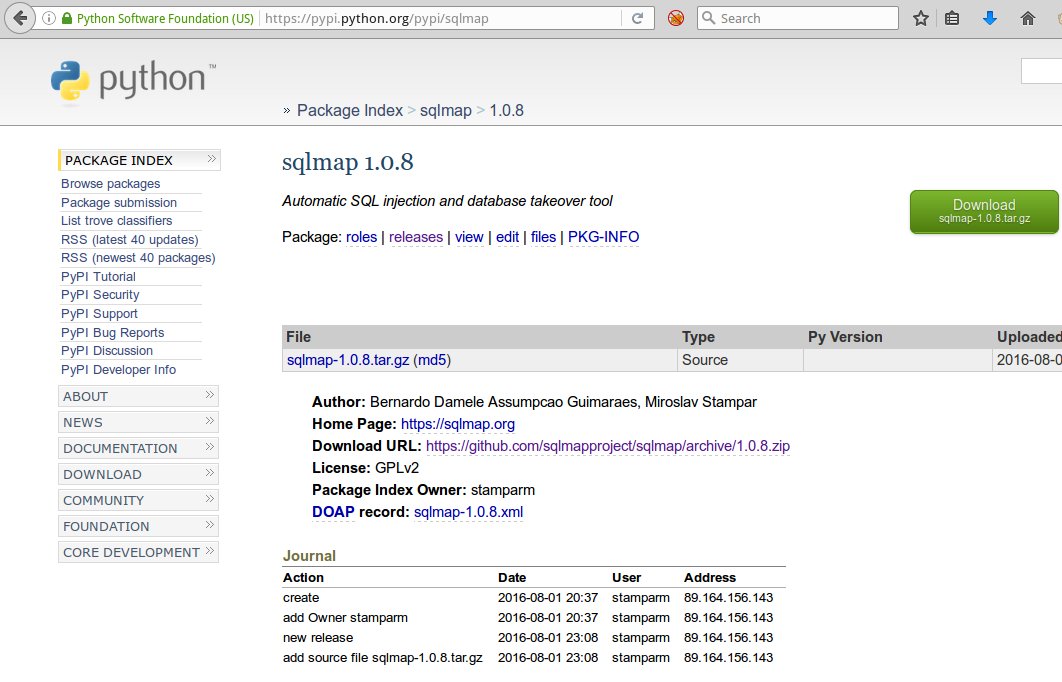1062x682 pixels.
Task: Reload the page with the refresh icon
Action: (637, 18)
